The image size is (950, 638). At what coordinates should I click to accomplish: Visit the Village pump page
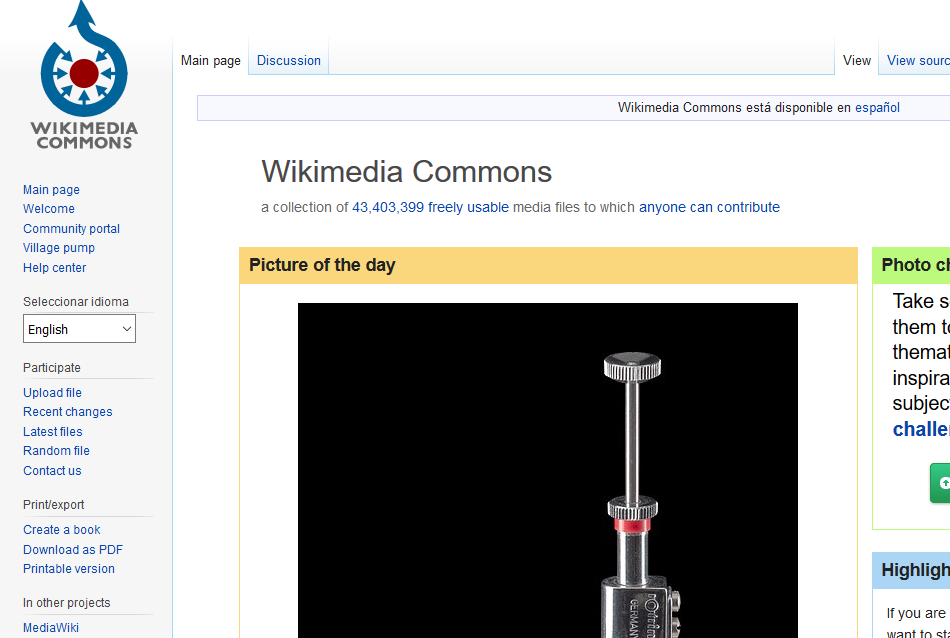[x=59, y=248]
